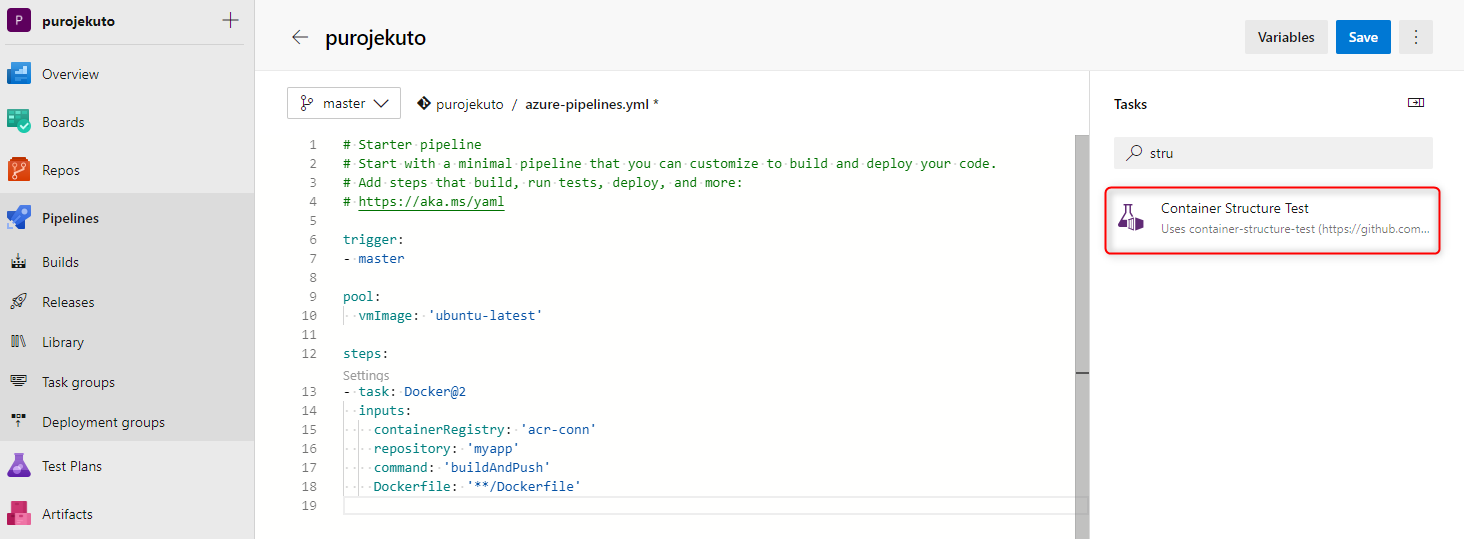Collapse the Tasks panel with arrow icon
This screenshot has width=1464, height=539.
point(1415,103)
